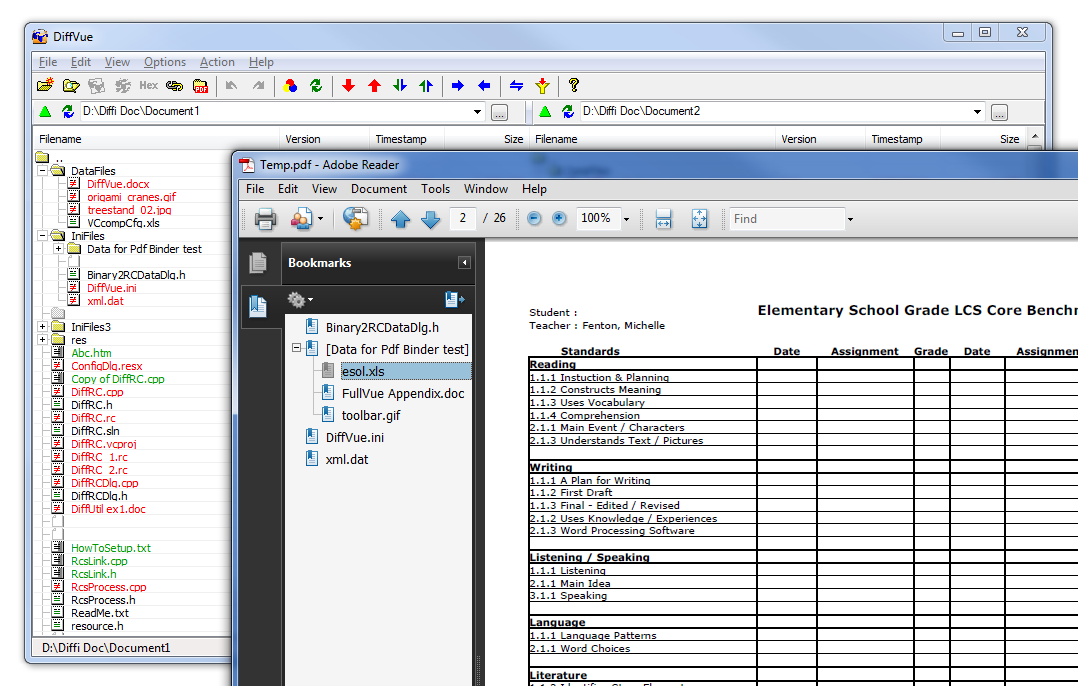Screen dimensions: 1078x686
Task: Click the right Version column header
Action: coord(820,139)
